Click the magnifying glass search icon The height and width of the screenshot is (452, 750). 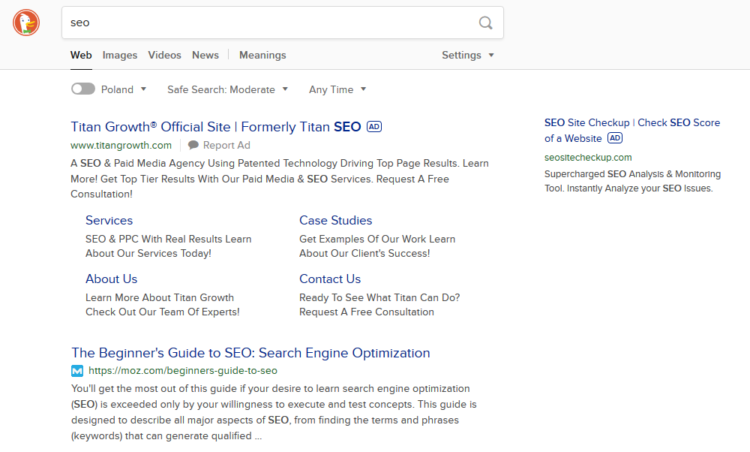coord(485,23)
